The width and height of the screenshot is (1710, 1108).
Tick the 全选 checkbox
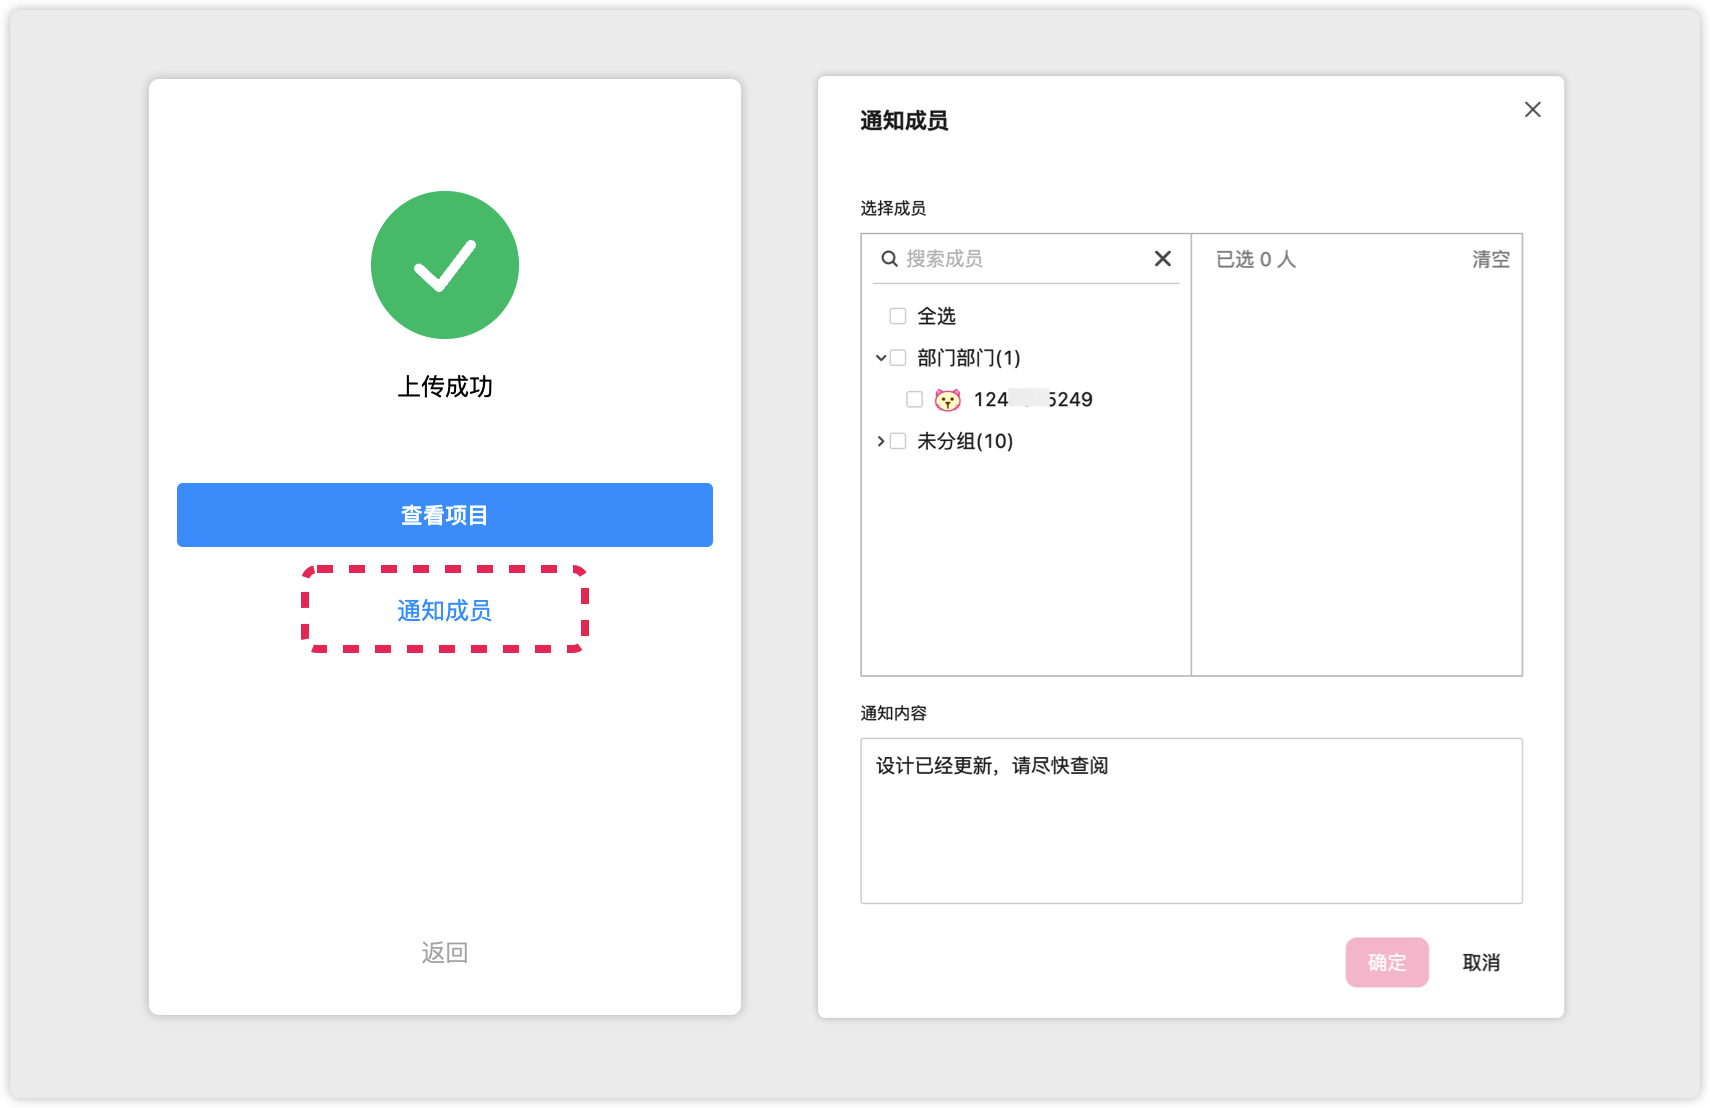pos(898,316)
